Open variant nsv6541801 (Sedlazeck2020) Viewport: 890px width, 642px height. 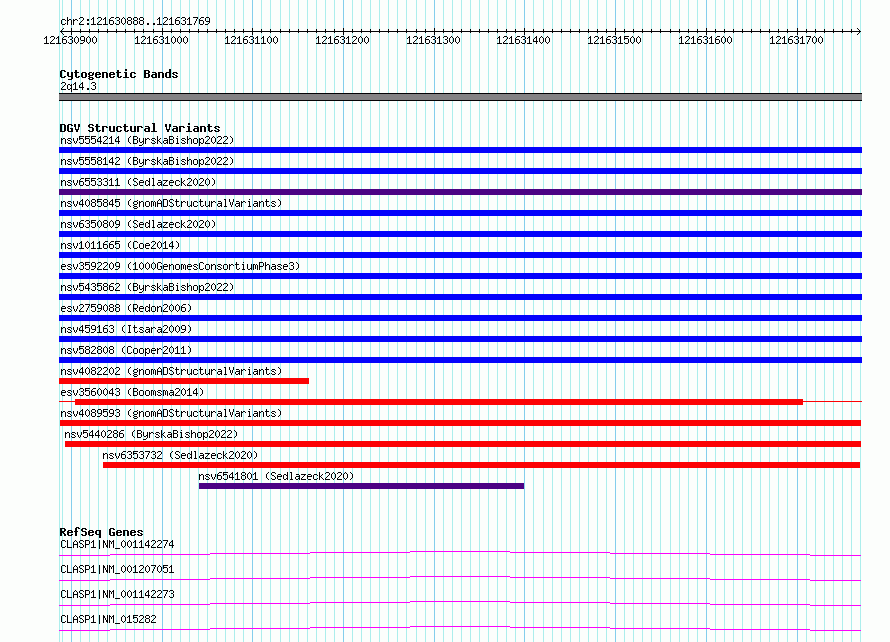click(276, 476)
